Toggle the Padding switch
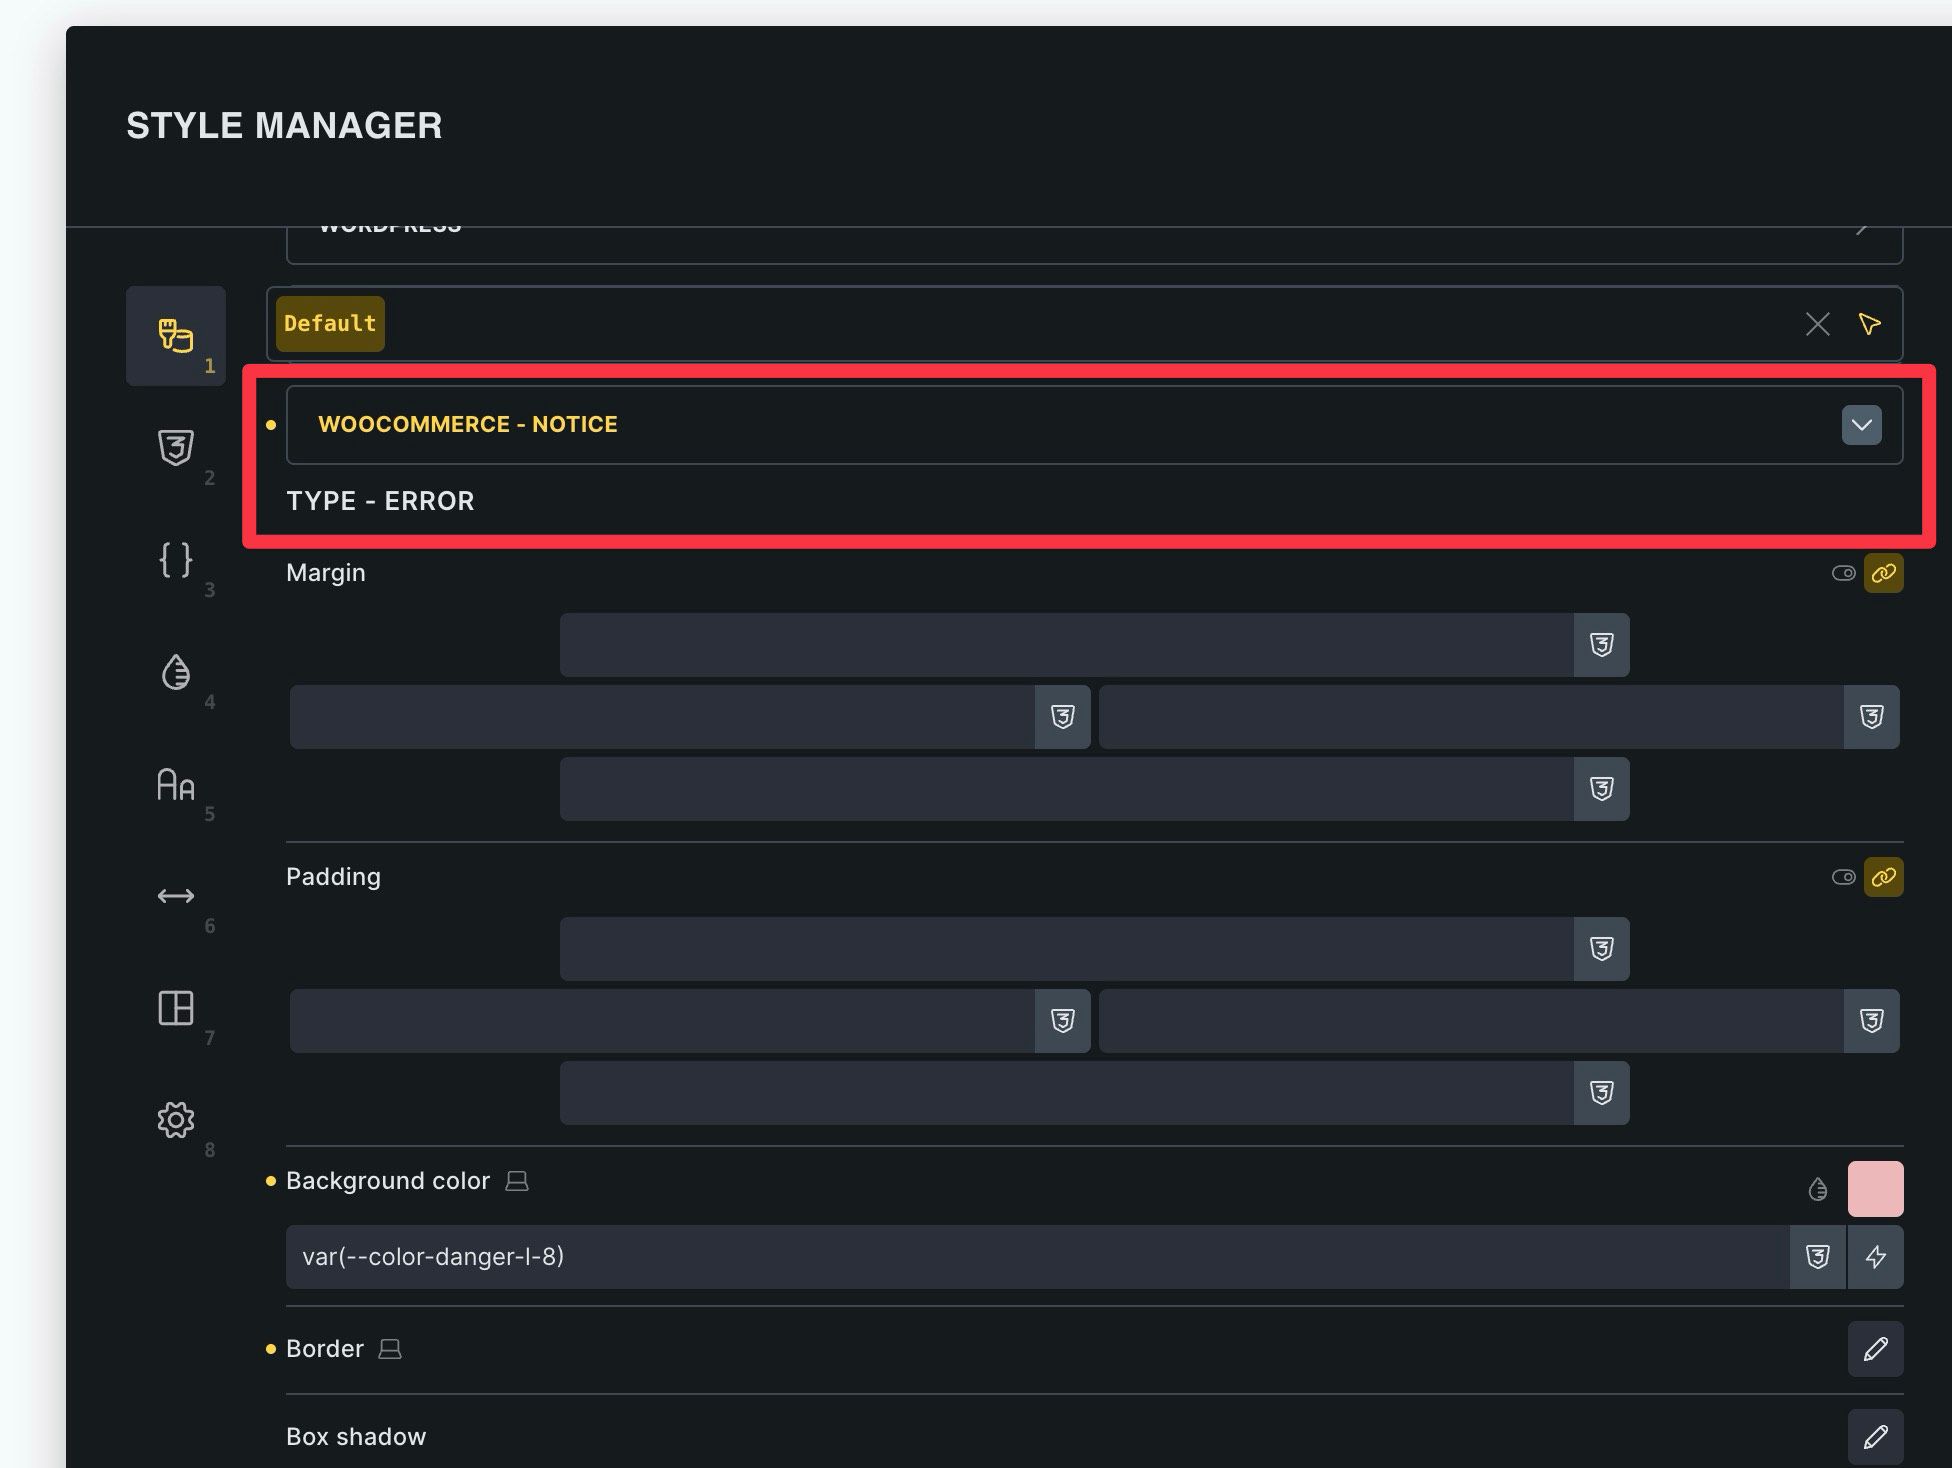This screenshot has width=1952, height=1468. (x=1843, y=877)
